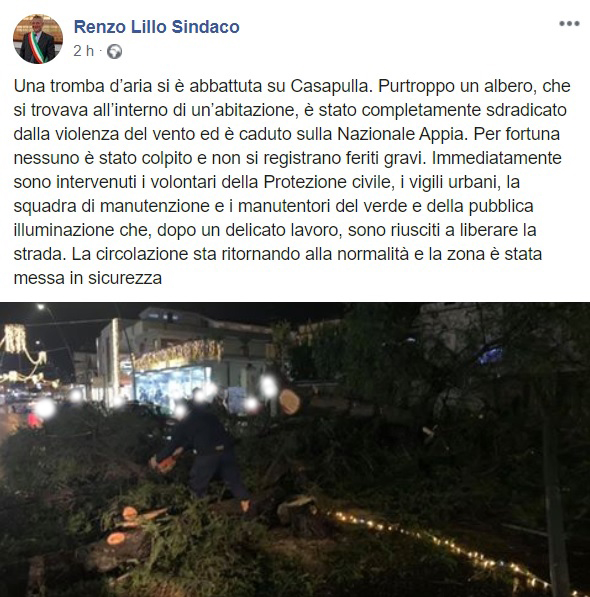Viewport: 590px width, 597px height.
Task: Click the word "sdradicato" in the post
Action: tap(527, 110)
